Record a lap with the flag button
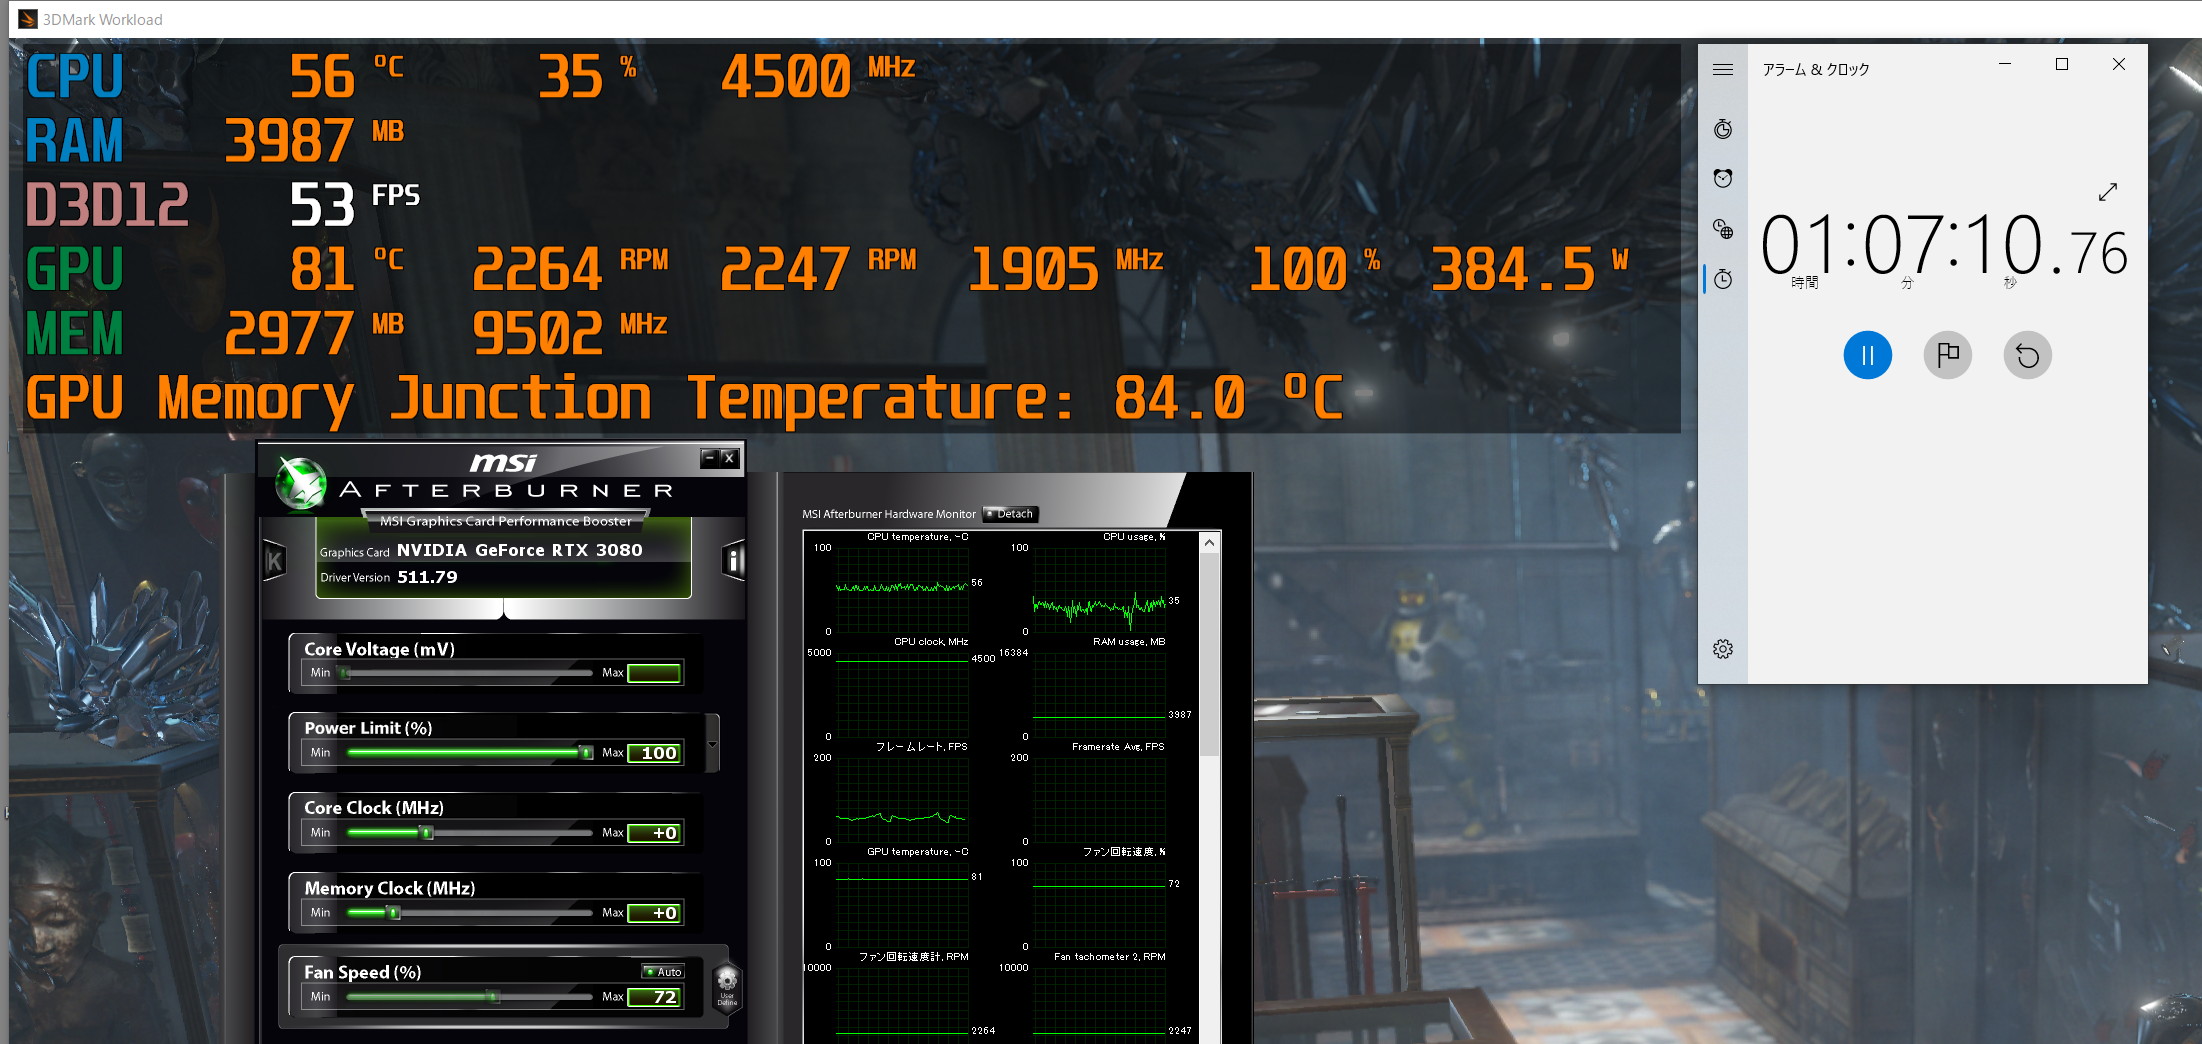This screenshot has width=2202, height=1044. 1948,355
